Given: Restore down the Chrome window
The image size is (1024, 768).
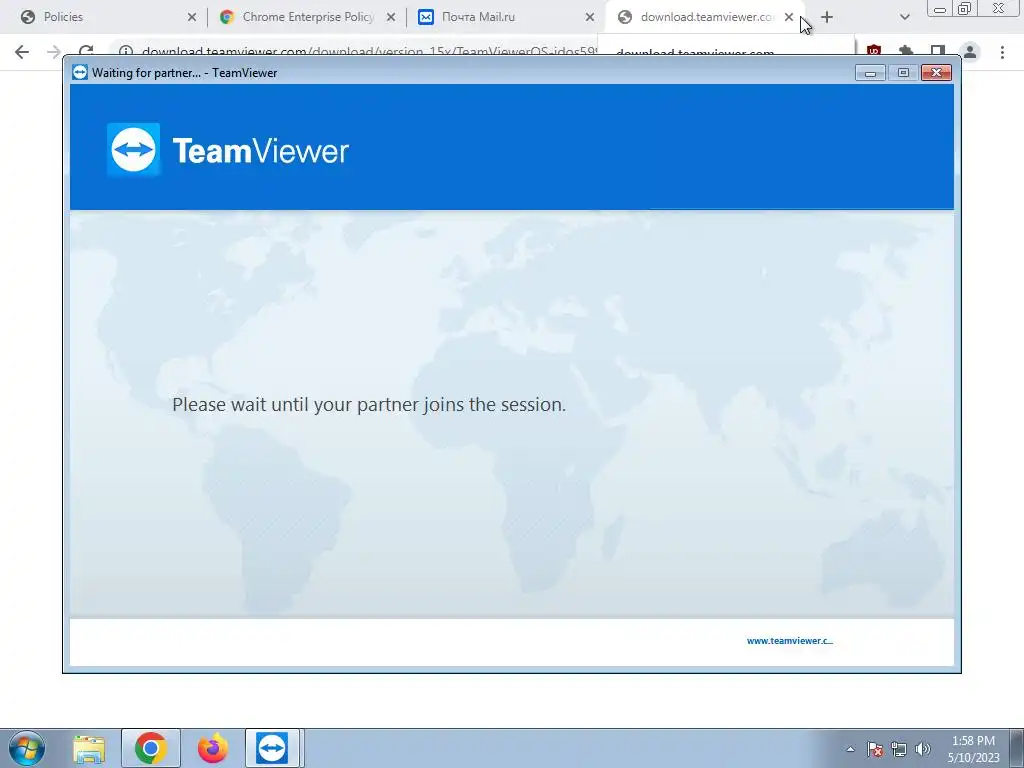Looking at the screenshot, I should [964, 9].
